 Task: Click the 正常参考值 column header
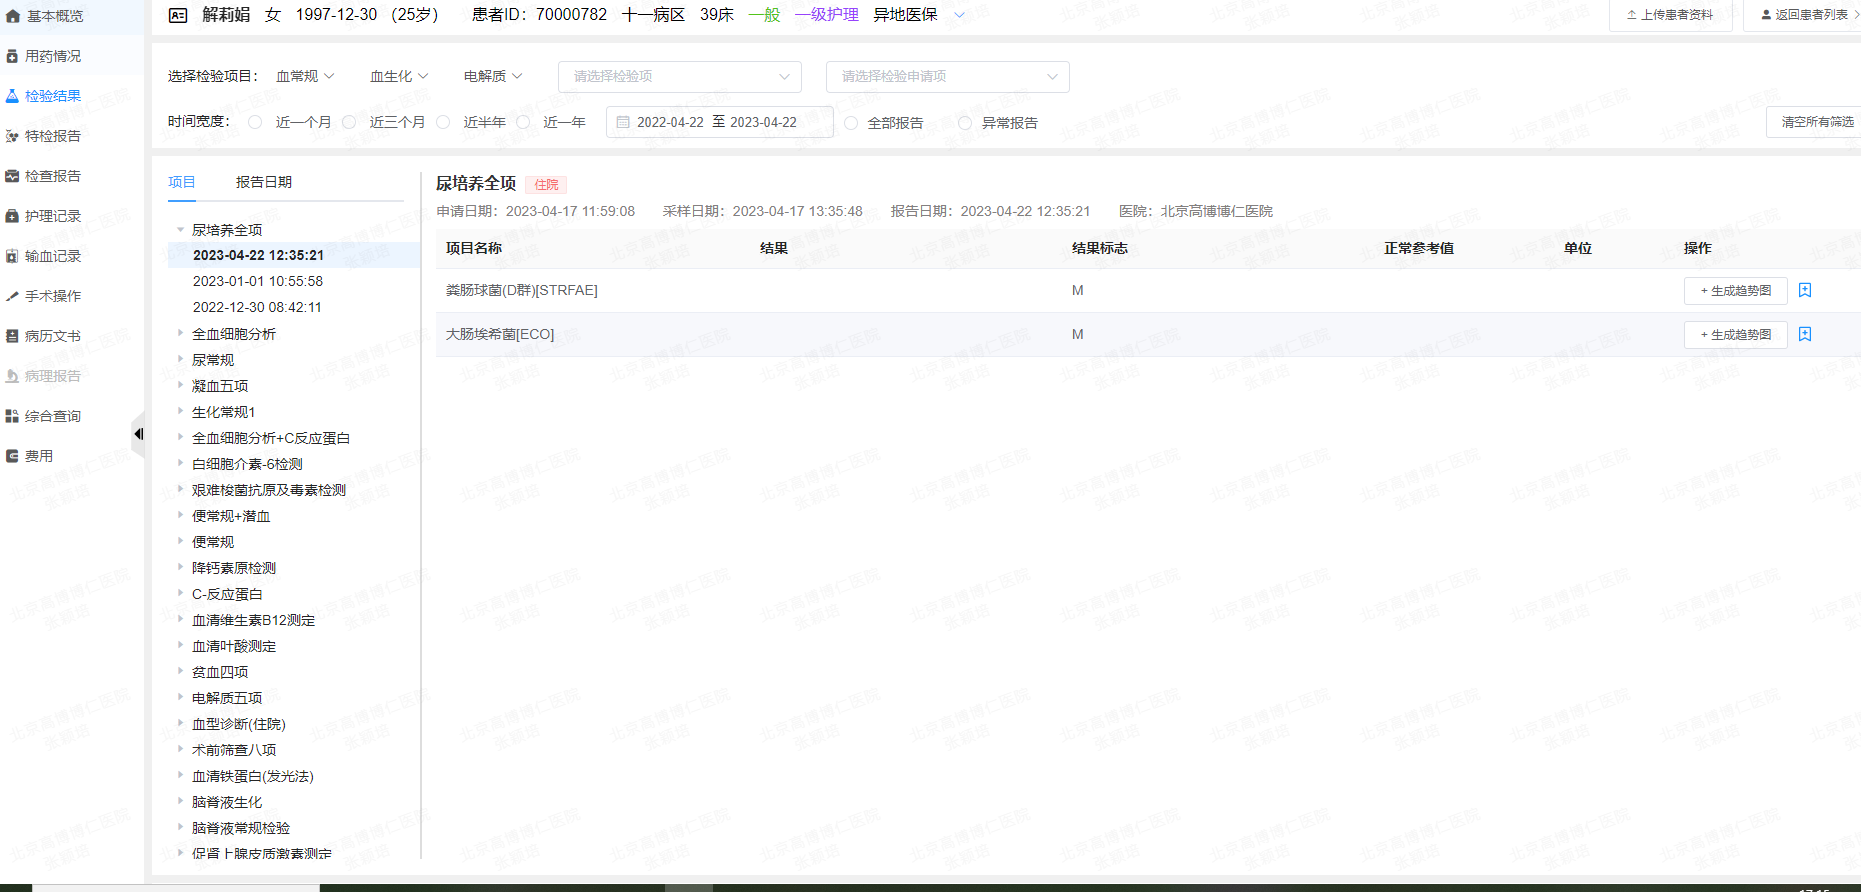click(1419, 248)
